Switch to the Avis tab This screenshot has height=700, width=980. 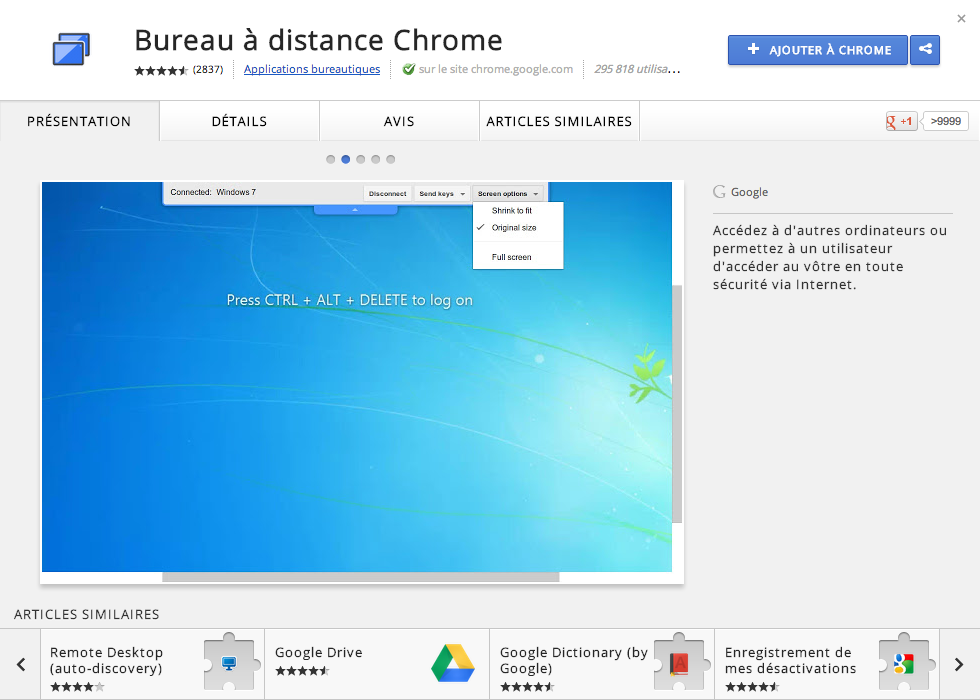[399, 121]
